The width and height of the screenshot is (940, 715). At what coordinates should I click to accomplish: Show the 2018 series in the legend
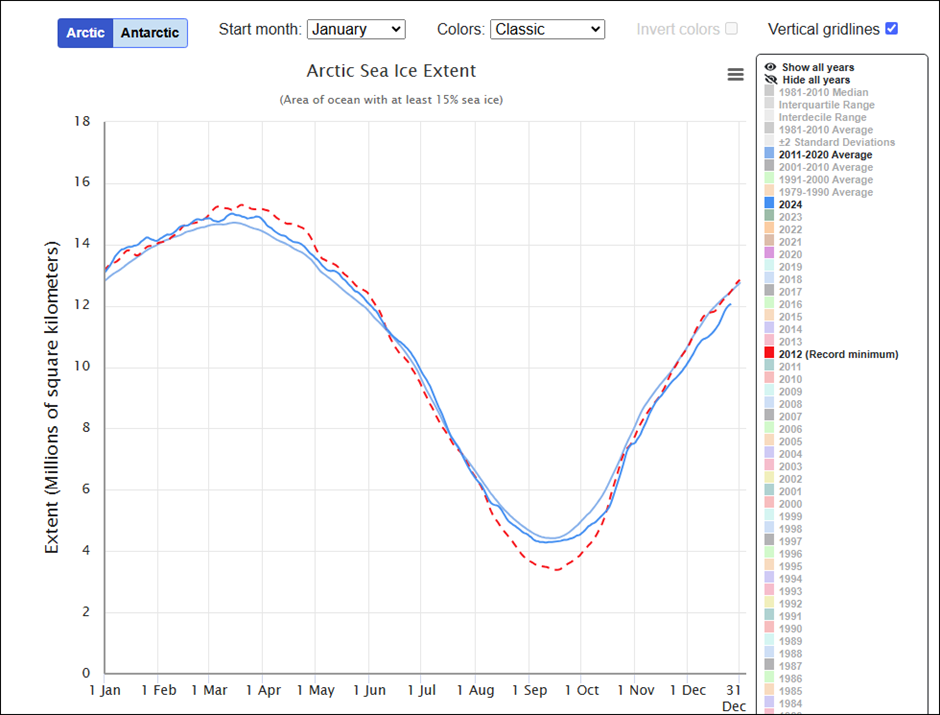pos(790,279)
